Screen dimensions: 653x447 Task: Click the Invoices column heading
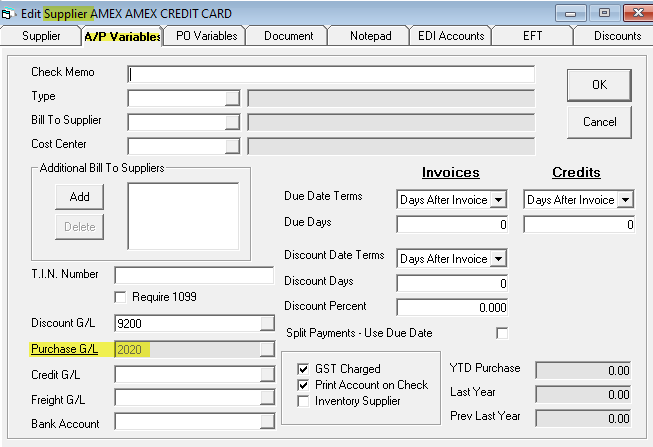tap(451, 172)
